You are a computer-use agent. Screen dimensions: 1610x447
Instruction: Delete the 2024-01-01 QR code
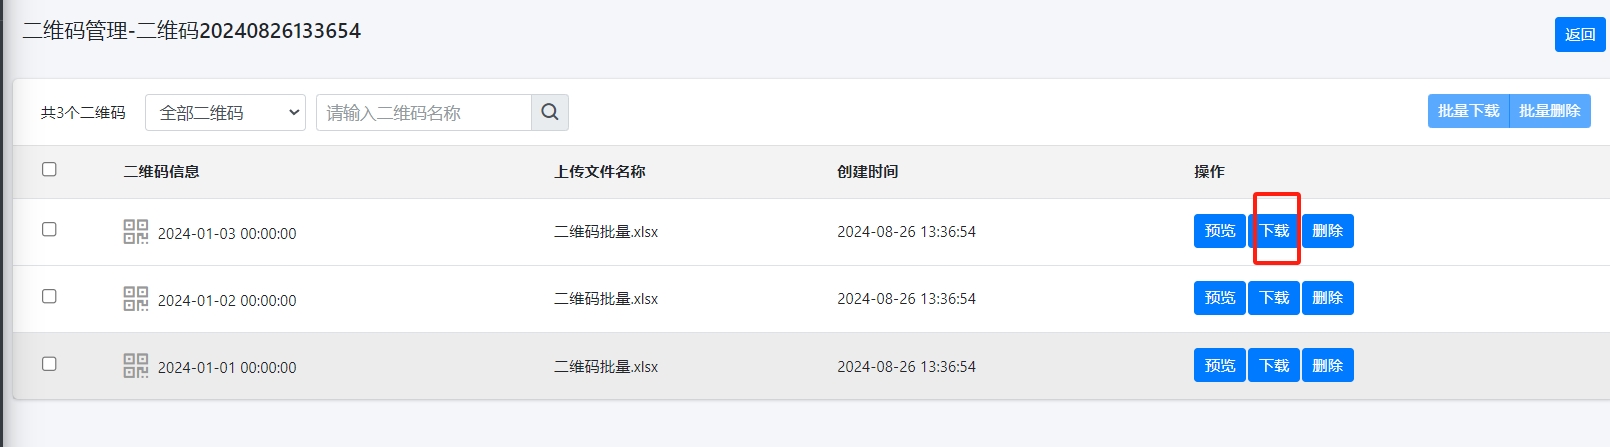point(1327,365)
